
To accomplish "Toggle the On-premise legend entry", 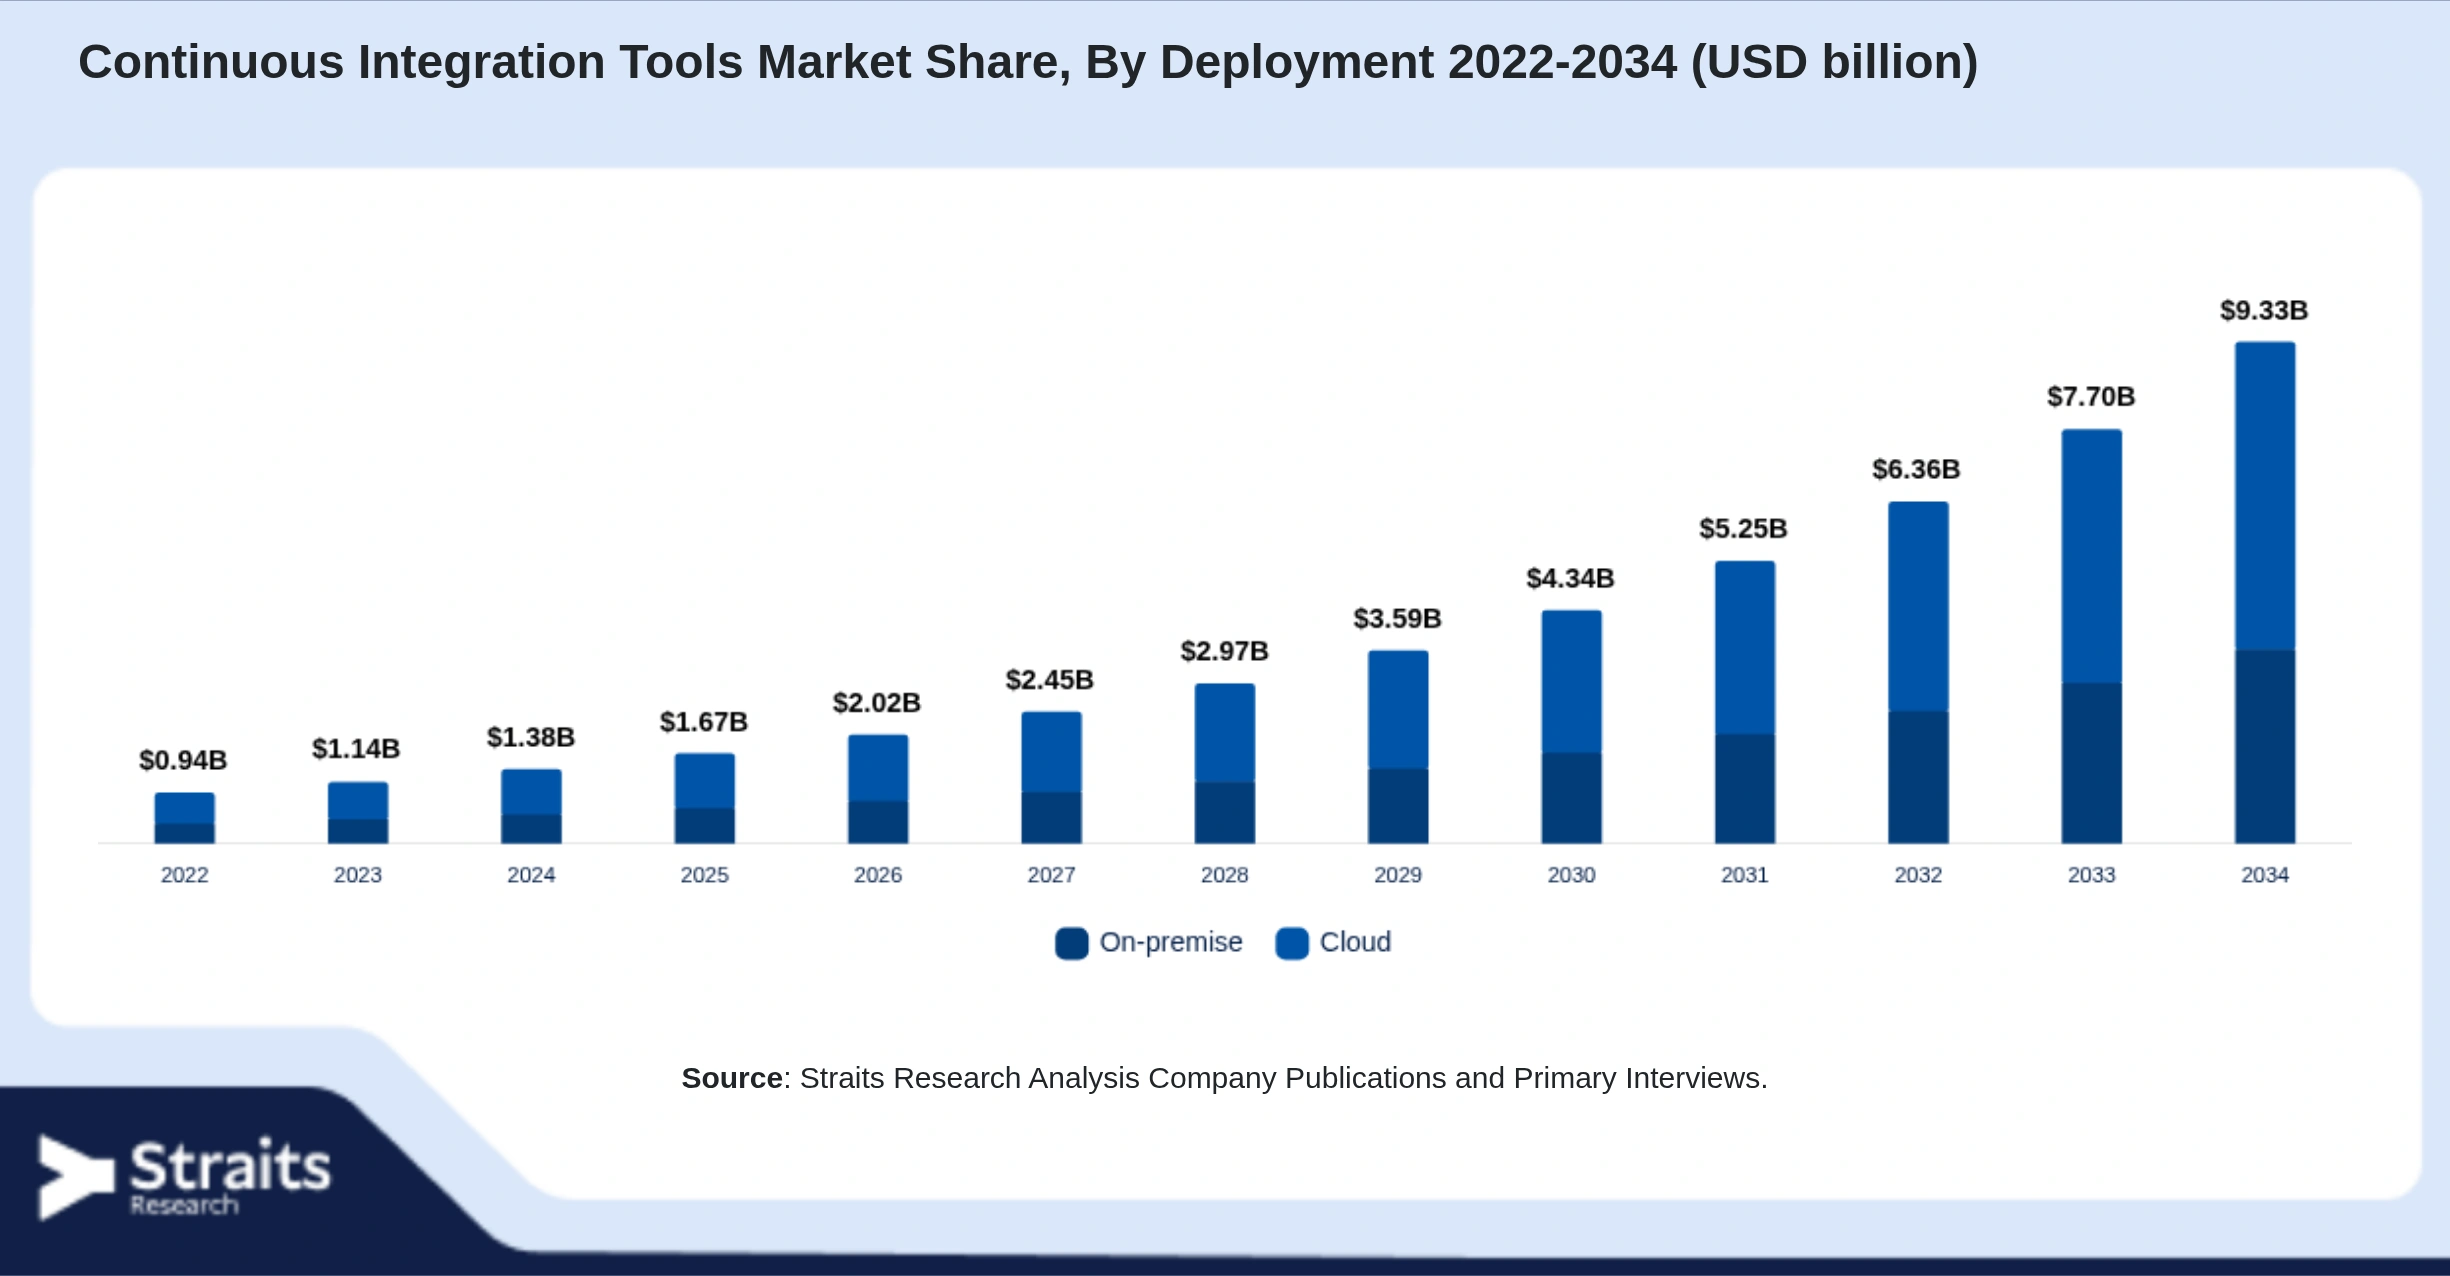I will (x=1149, y=943).
